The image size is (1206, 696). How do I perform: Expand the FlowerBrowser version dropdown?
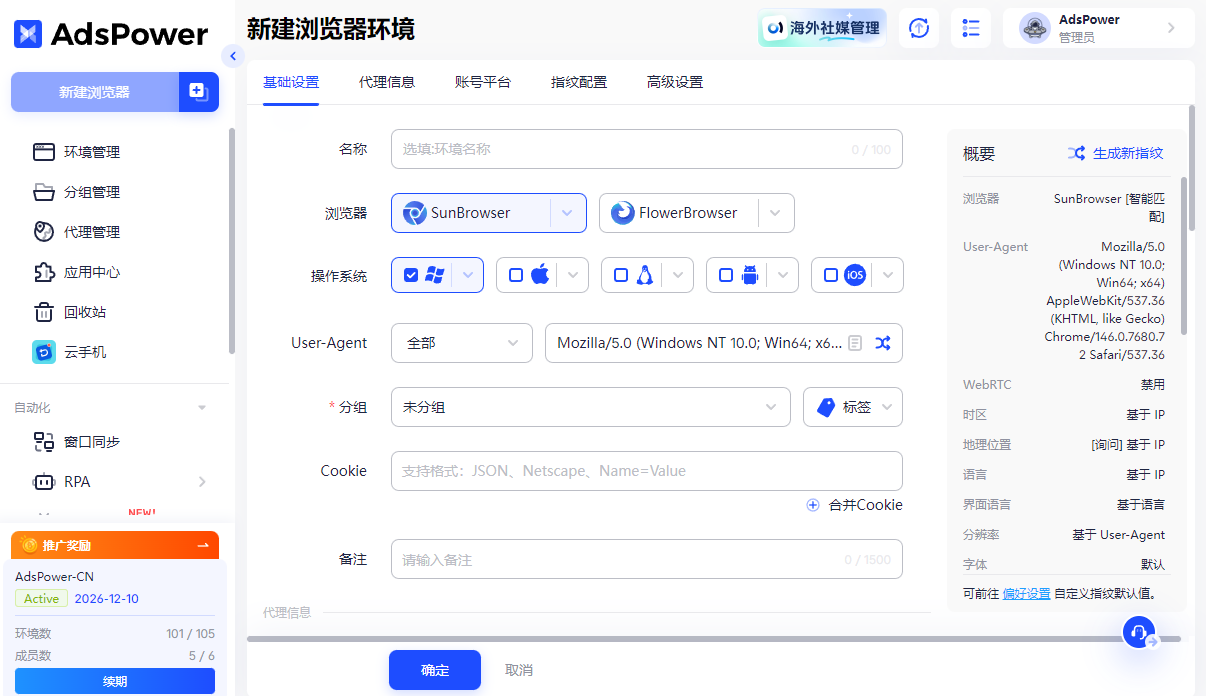click(775, 213)
